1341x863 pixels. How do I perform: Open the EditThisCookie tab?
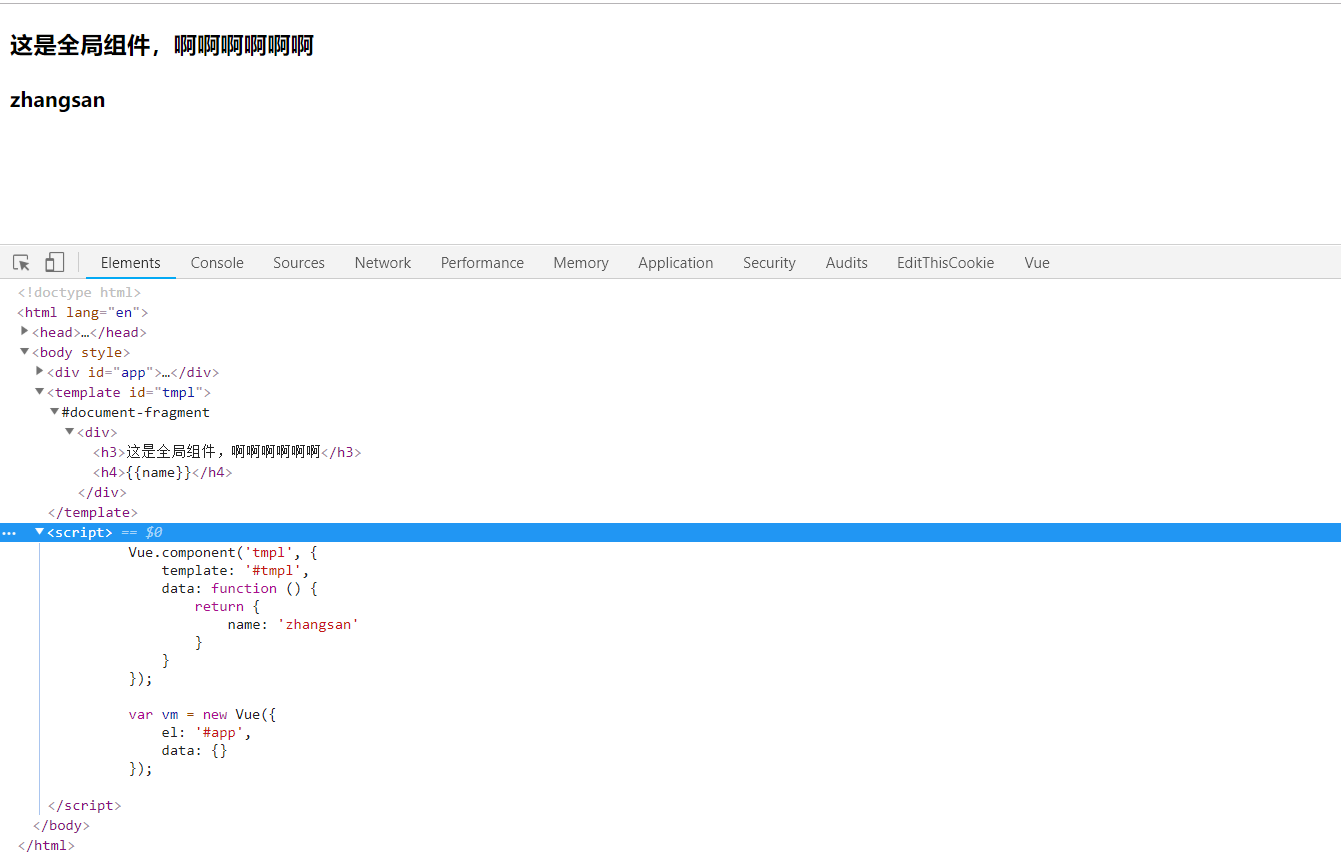point(946,263)
